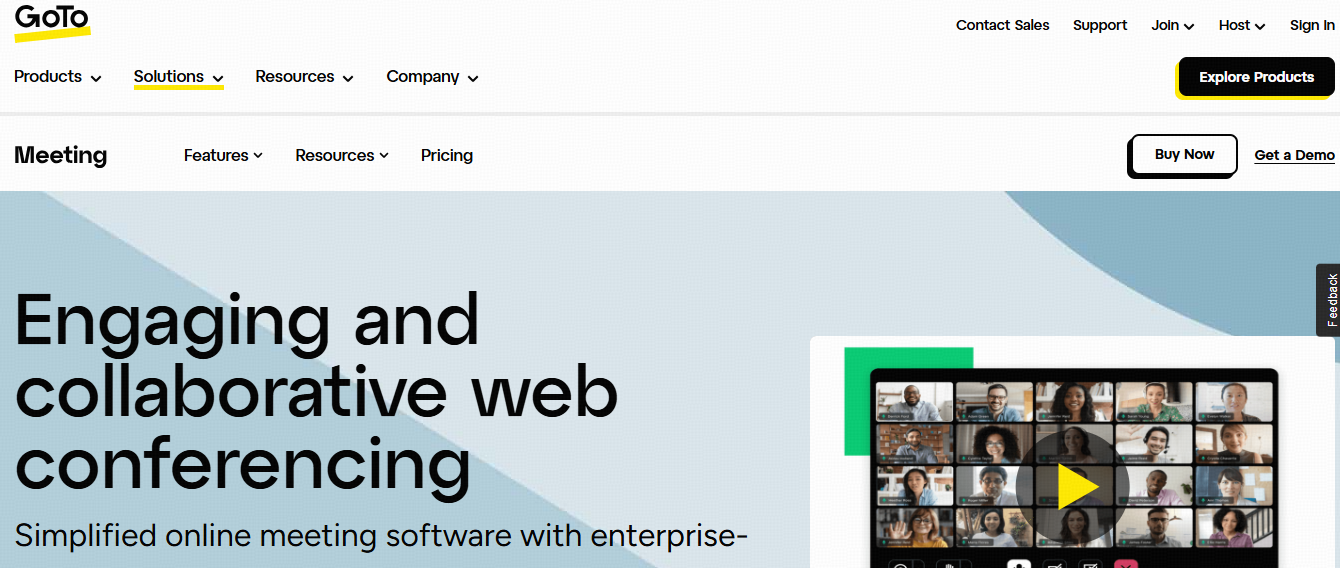Open top navigation Resources menu

304,77
